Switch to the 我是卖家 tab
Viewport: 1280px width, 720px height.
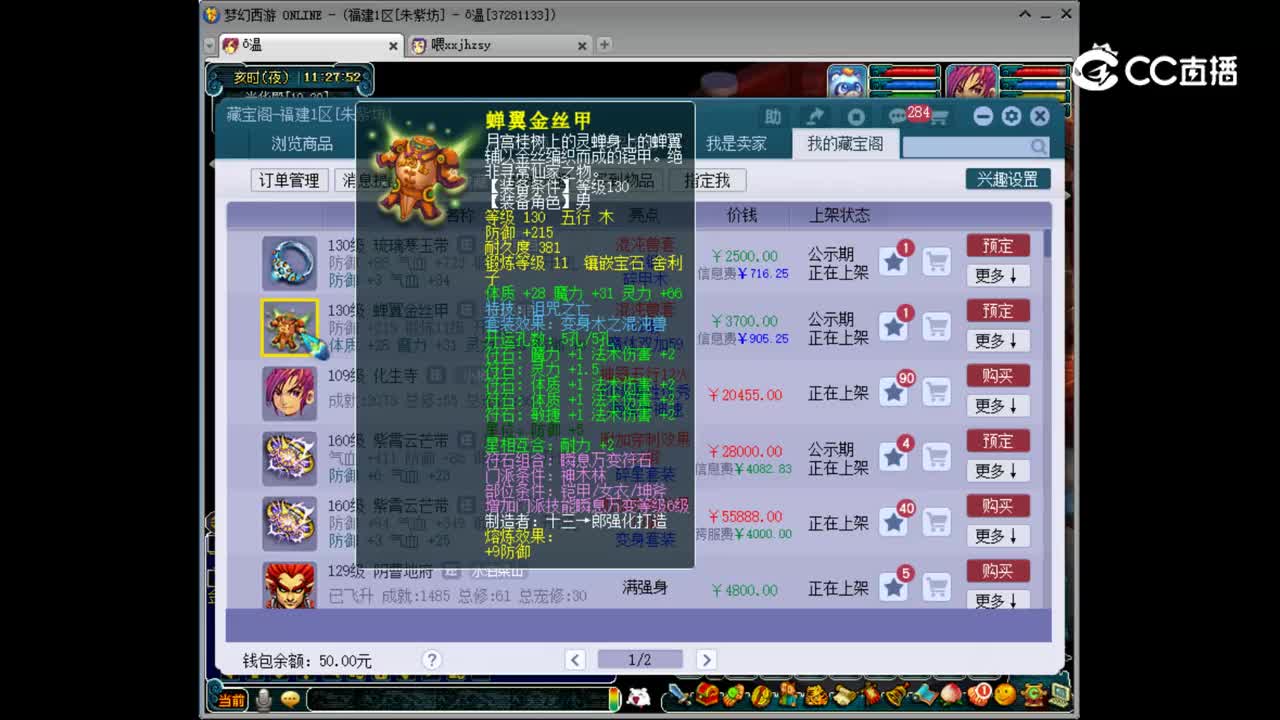736,144
